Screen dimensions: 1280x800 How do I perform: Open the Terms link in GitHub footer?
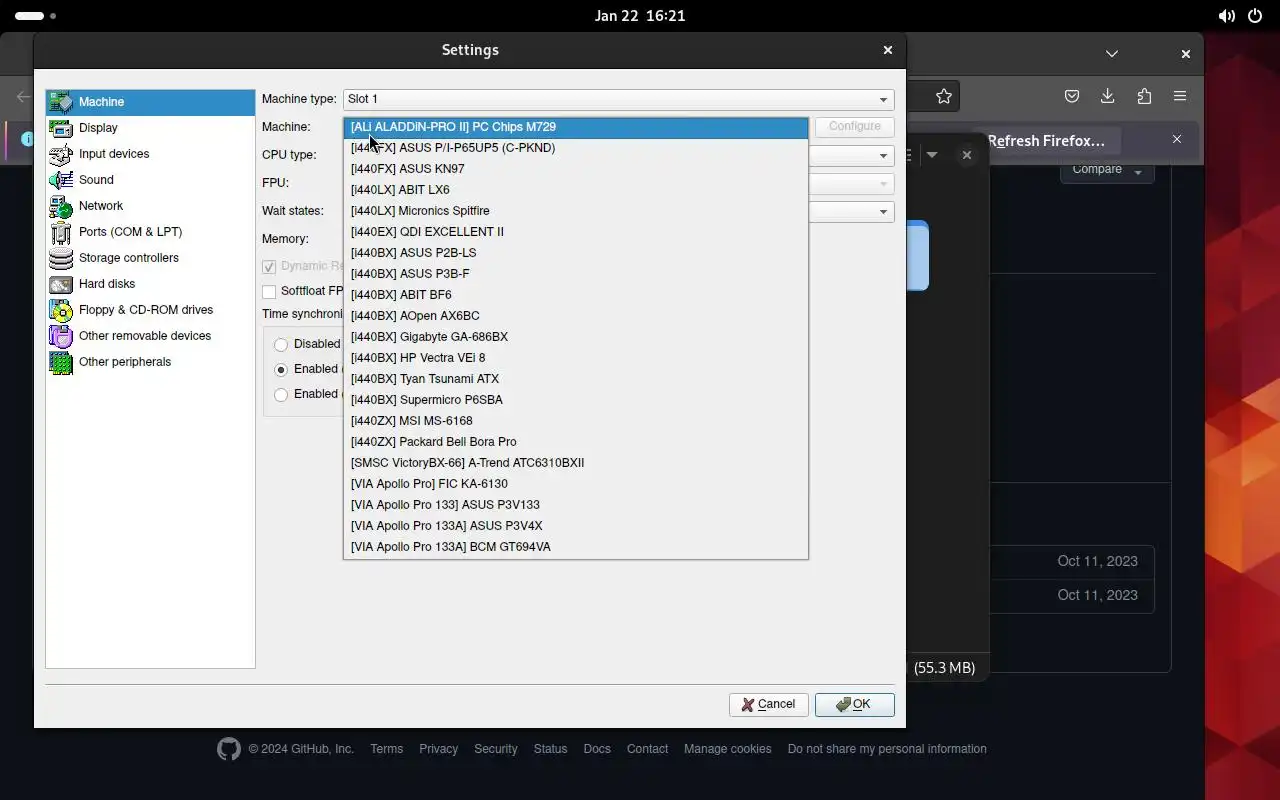(387, 749)
